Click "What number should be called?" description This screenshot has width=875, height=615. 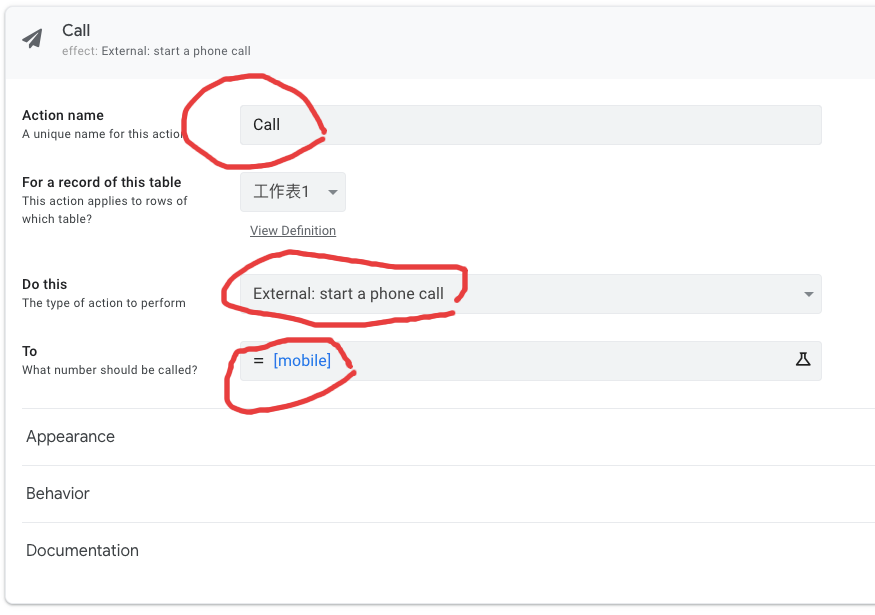pyautogui.click(x=110, y=370)
